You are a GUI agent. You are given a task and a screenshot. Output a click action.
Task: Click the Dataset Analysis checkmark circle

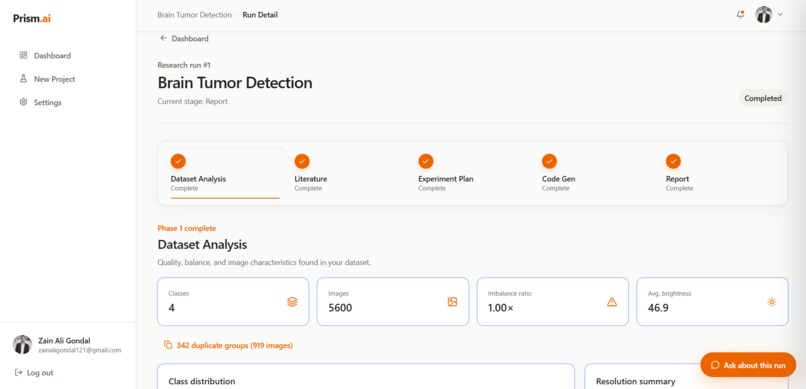[x=178, y=161]
